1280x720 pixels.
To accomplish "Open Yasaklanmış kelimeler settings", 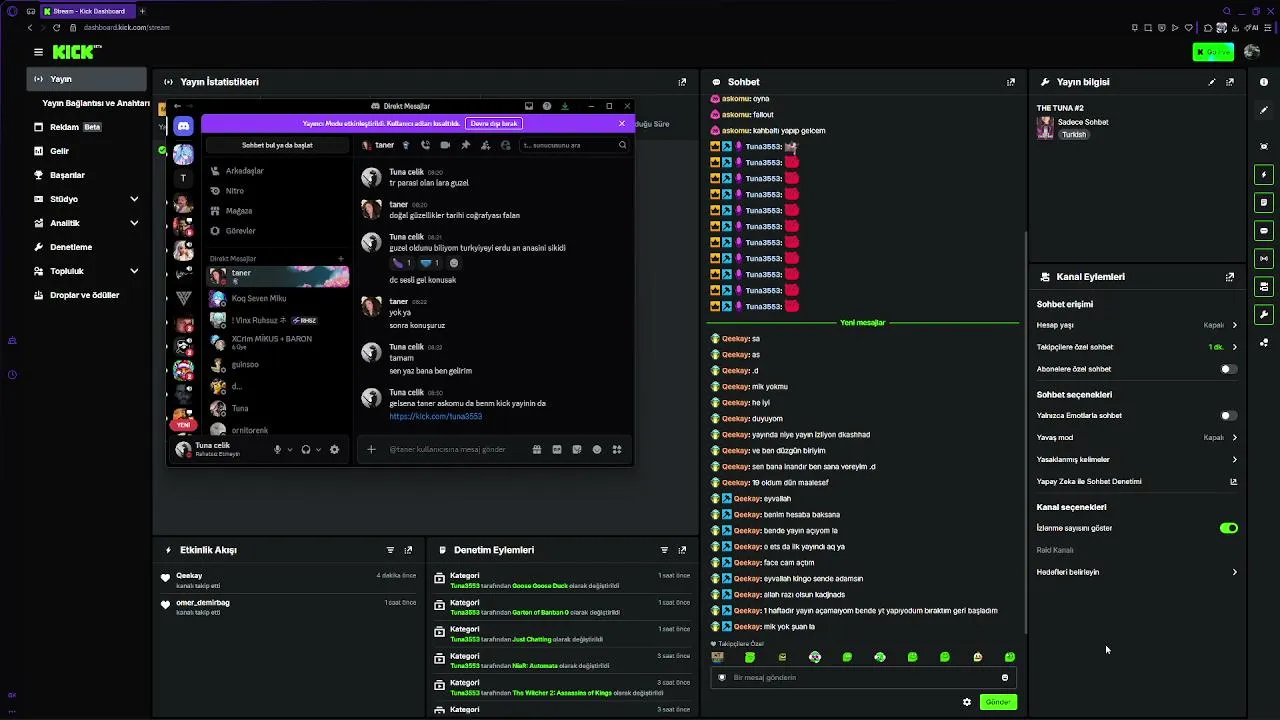I will pos(1137,460).
